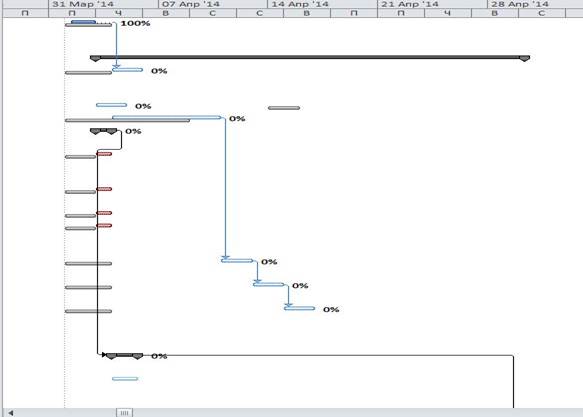This screenshot has width=583, height=417.
Task: Select the last blue bar in the cascade
Action: point(300,308)
